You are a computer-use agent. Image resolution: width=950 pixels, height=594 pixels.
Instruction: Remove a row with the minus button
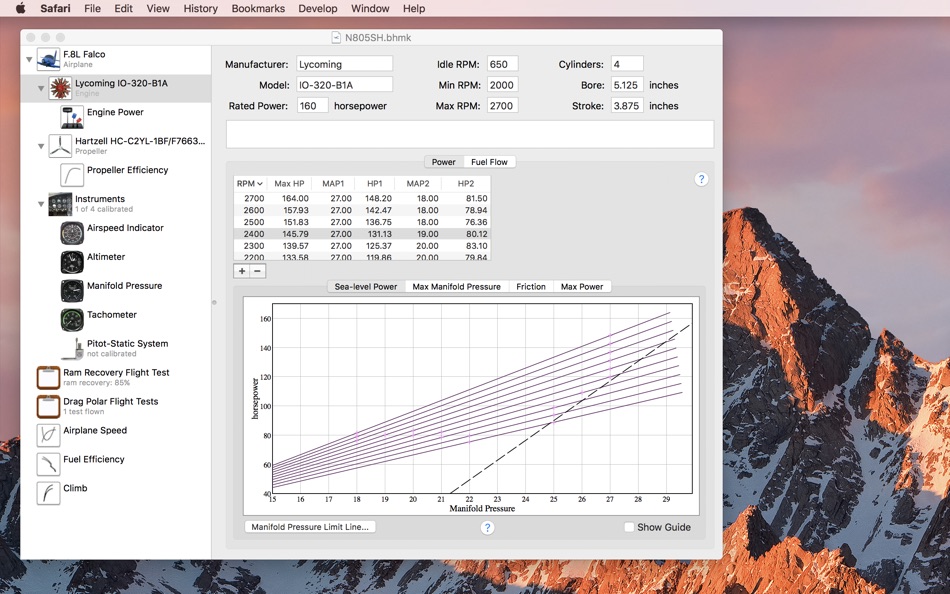click(x=257, y=271)
